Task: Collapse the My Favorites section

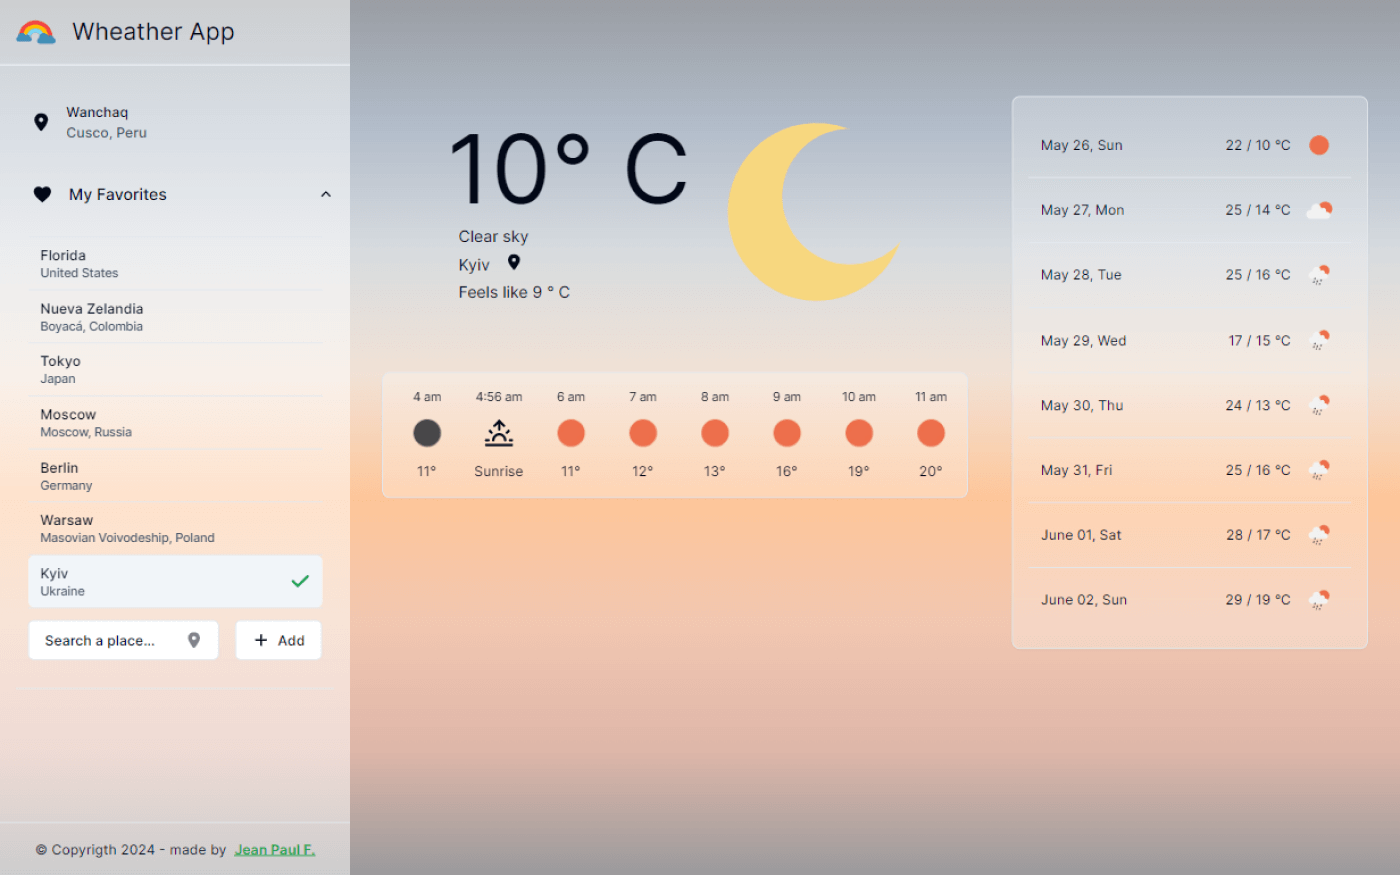Action: [x=325, y=194]
